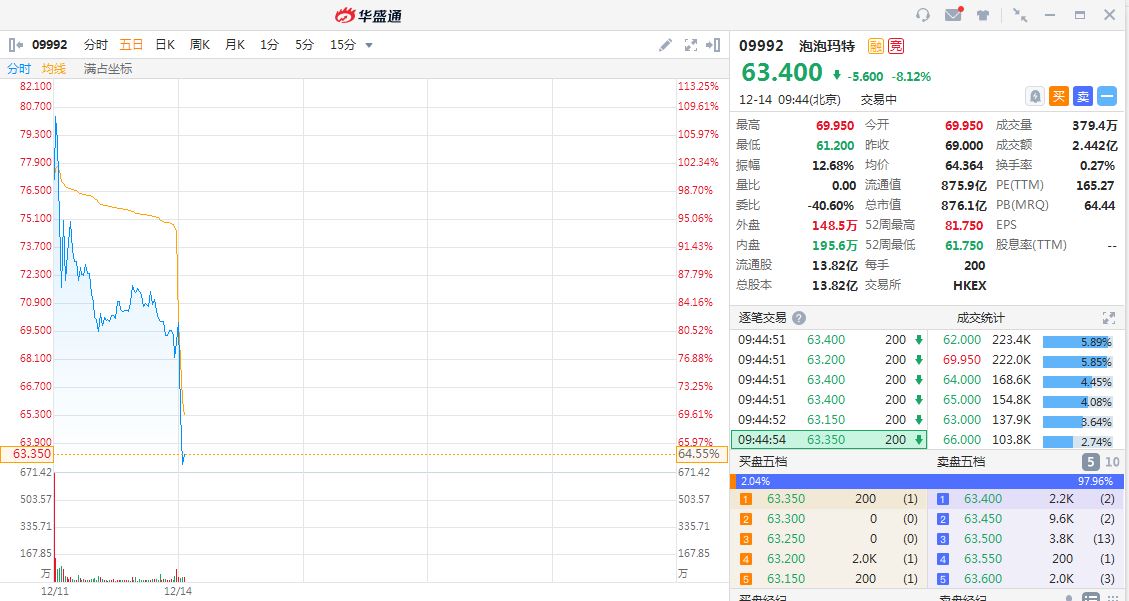The height and width of the screenshot is (601, 1129).
Task: Set a price alert with bell icon
Action: click(1035, 96)
